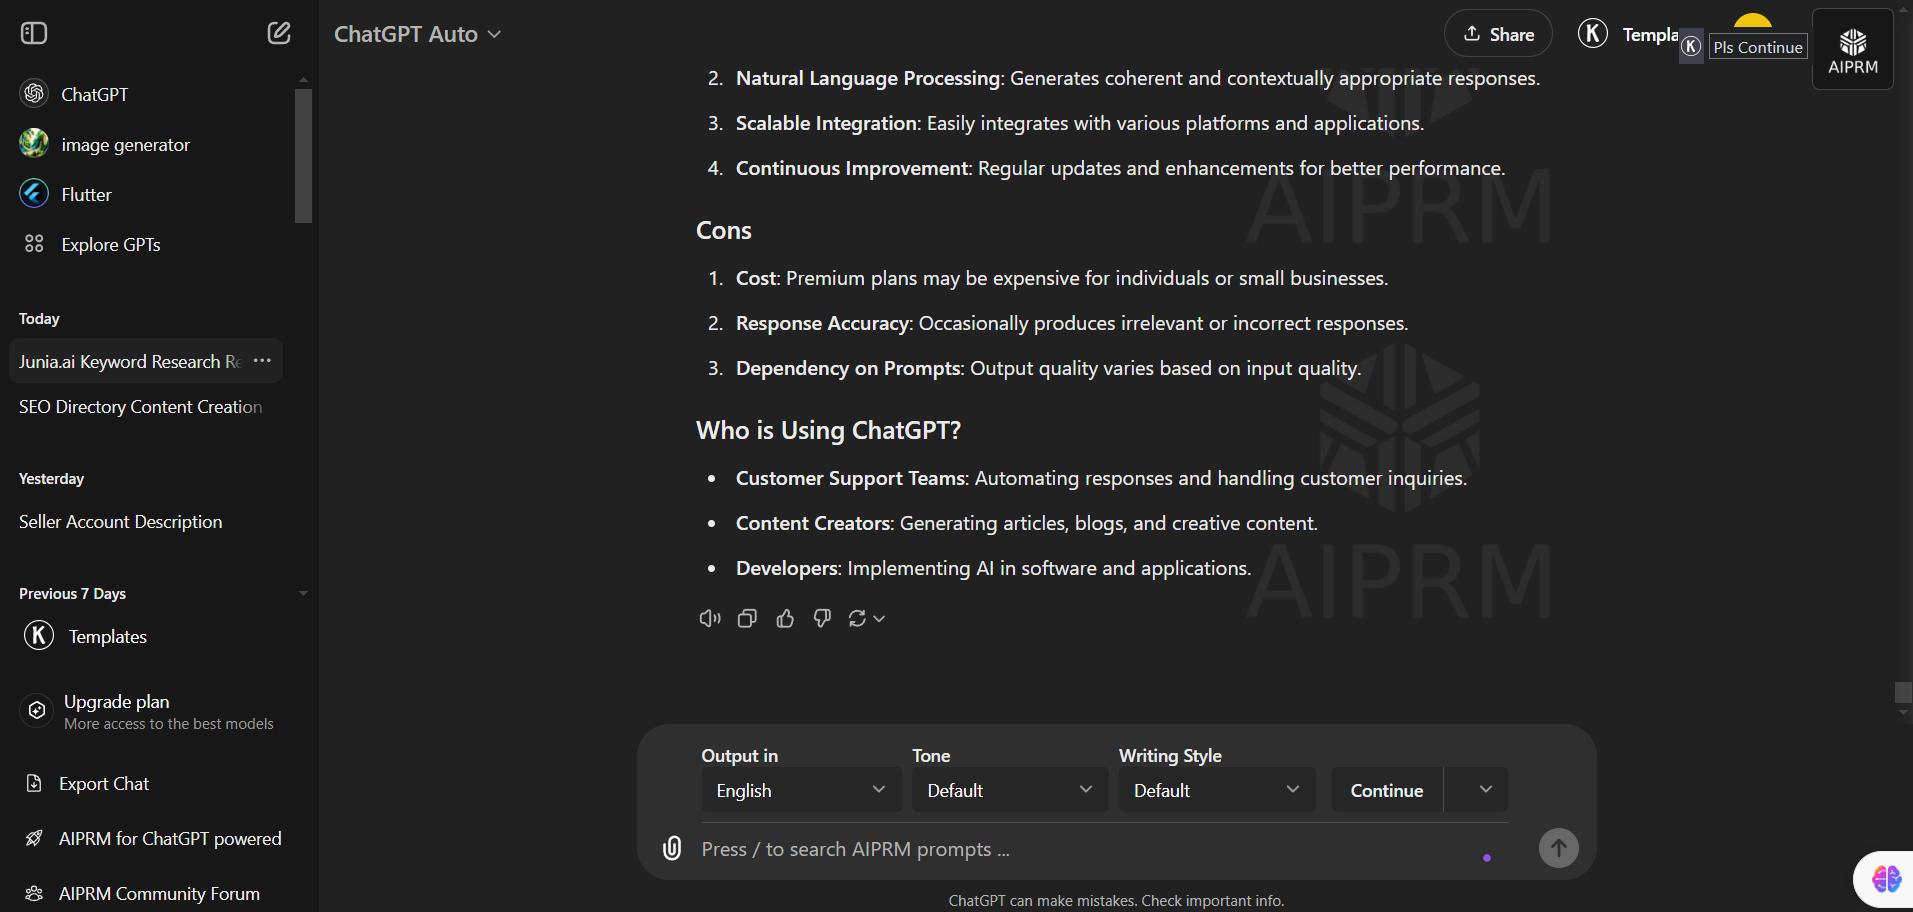This screenshot has height=912, width=1913.
Task: Copy the response with the copy icon
Action: (x=747, y=618)
